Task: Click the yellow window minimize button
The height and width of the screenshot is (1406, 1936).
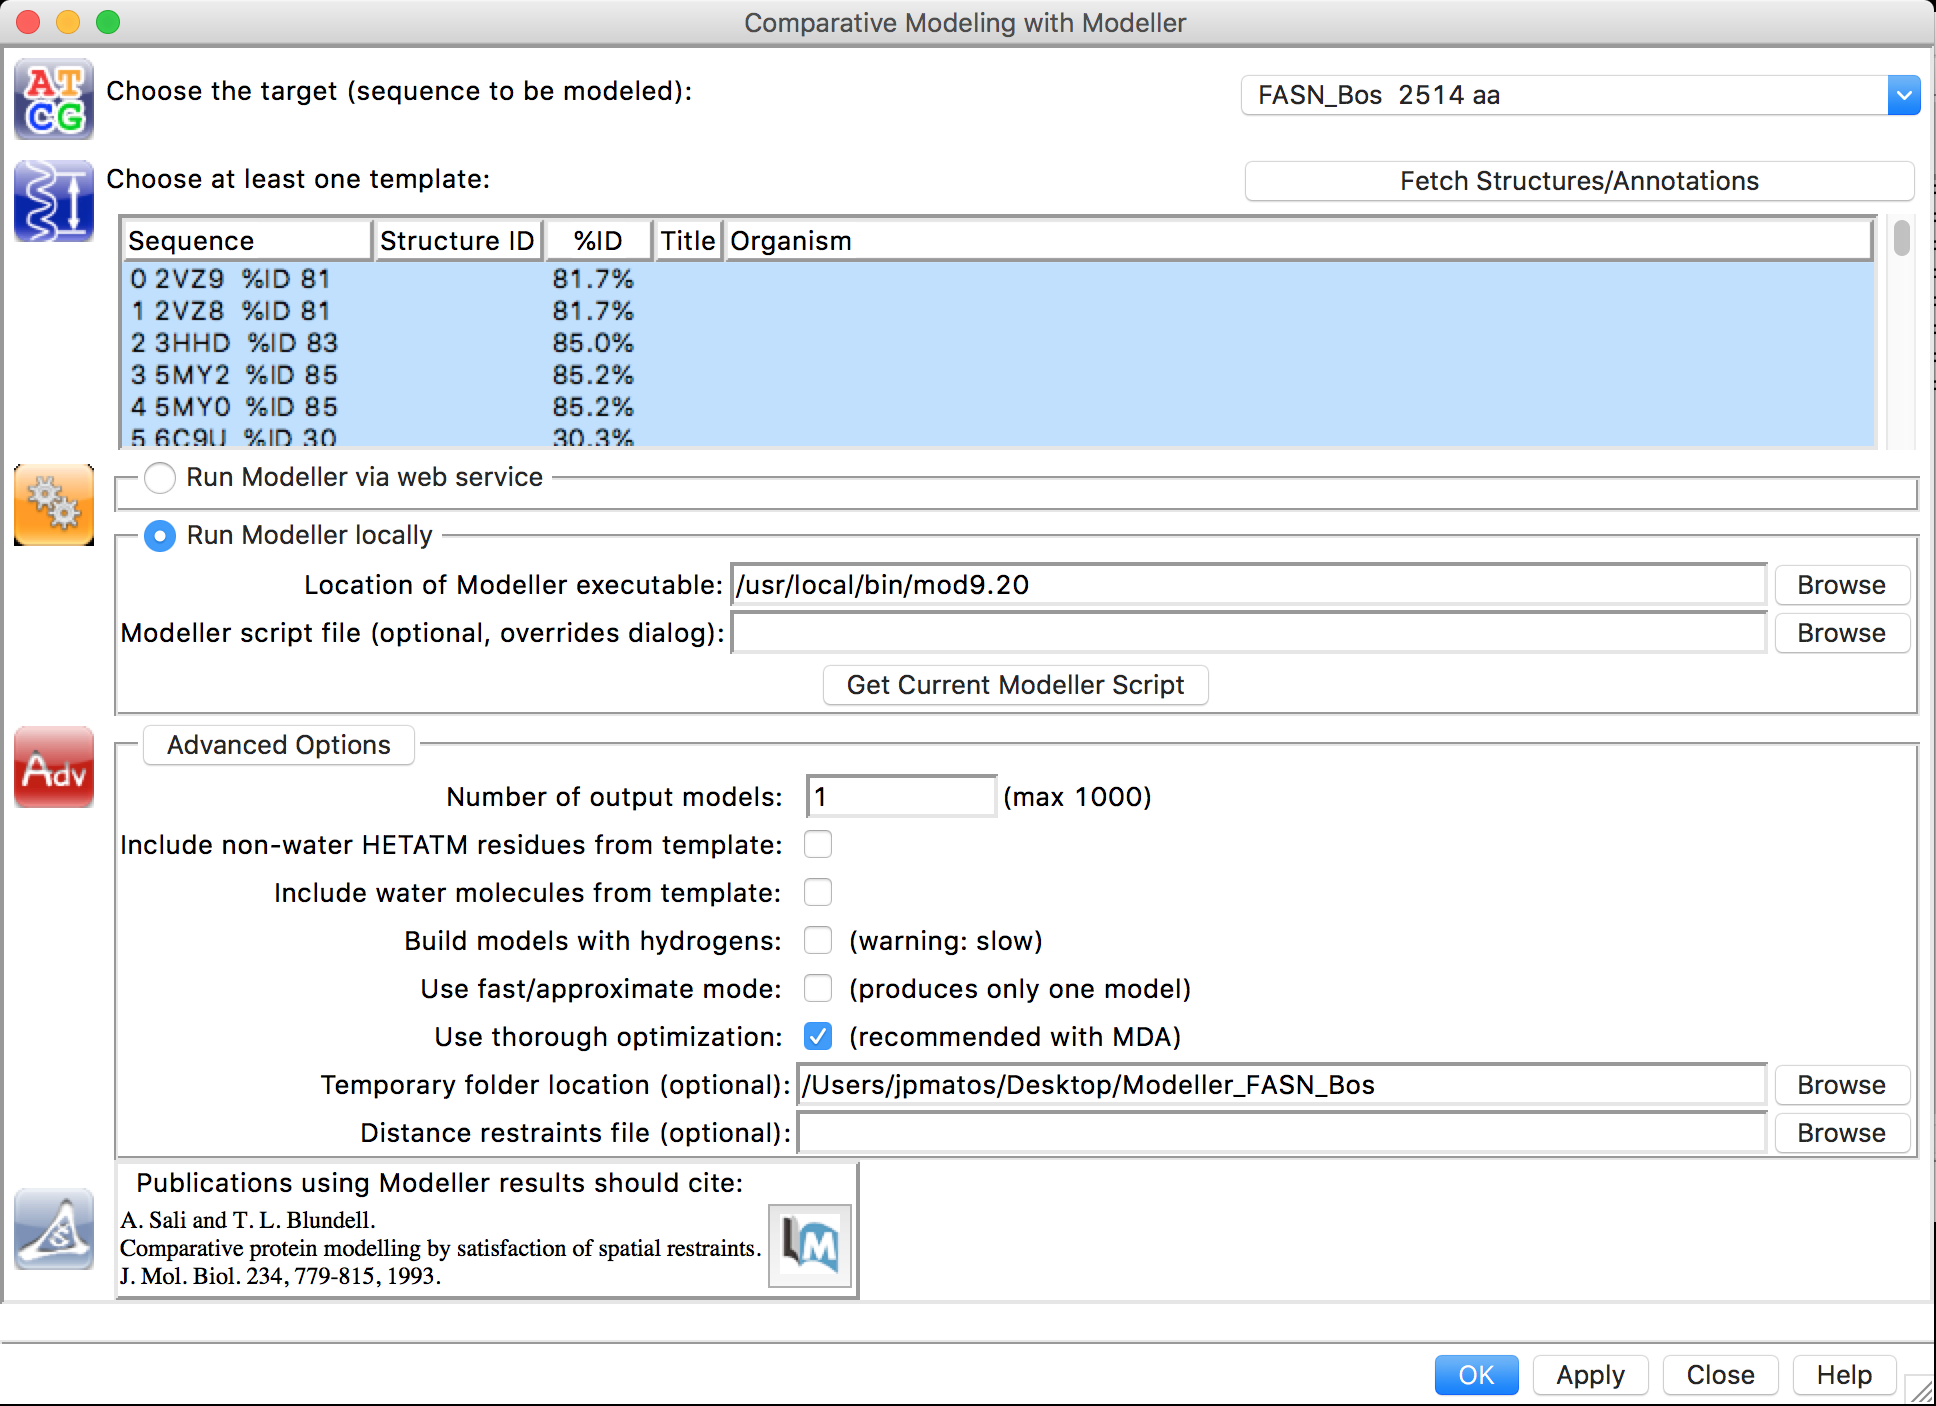Action: 68,22
